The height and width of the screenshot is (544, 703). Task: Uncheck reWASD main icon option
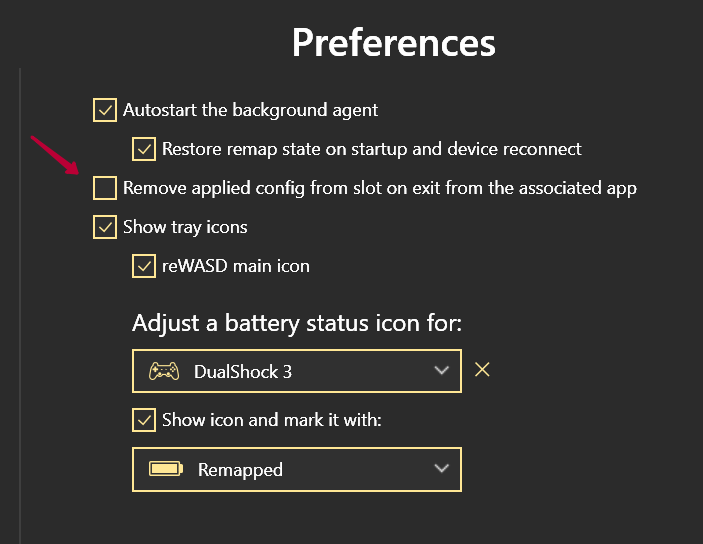[x=144, y=266]
